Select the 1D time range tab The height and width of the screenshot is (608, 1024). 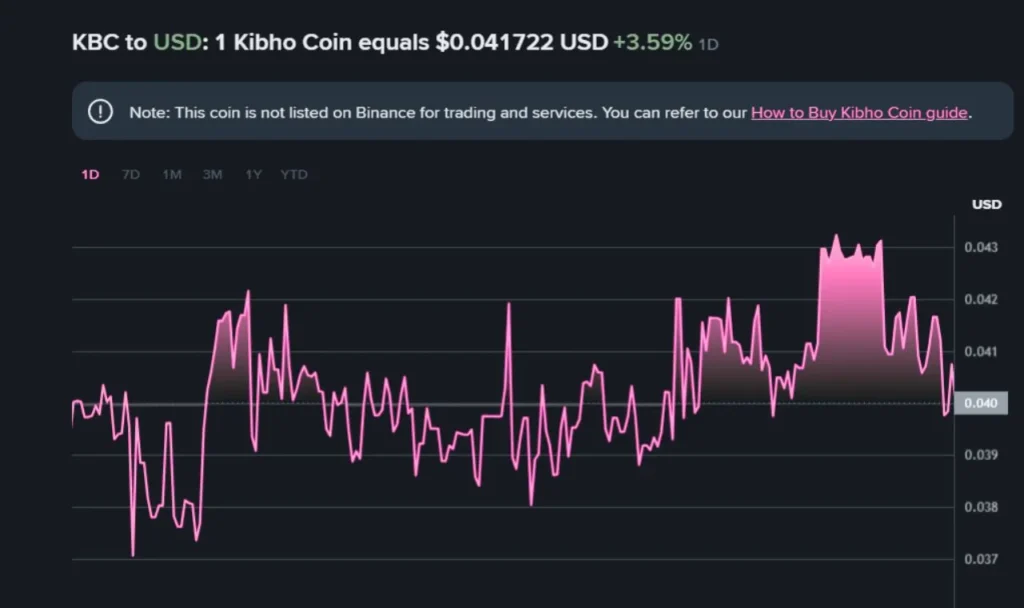pos(90,175)
